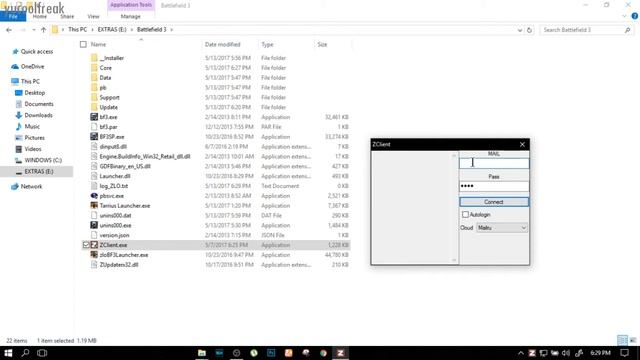Viewport: 640px width, 360px height.
Task: Click EXTRAS (E:) in the address breadcrumb
Action: pyautogui.click(x=112, y=30)
